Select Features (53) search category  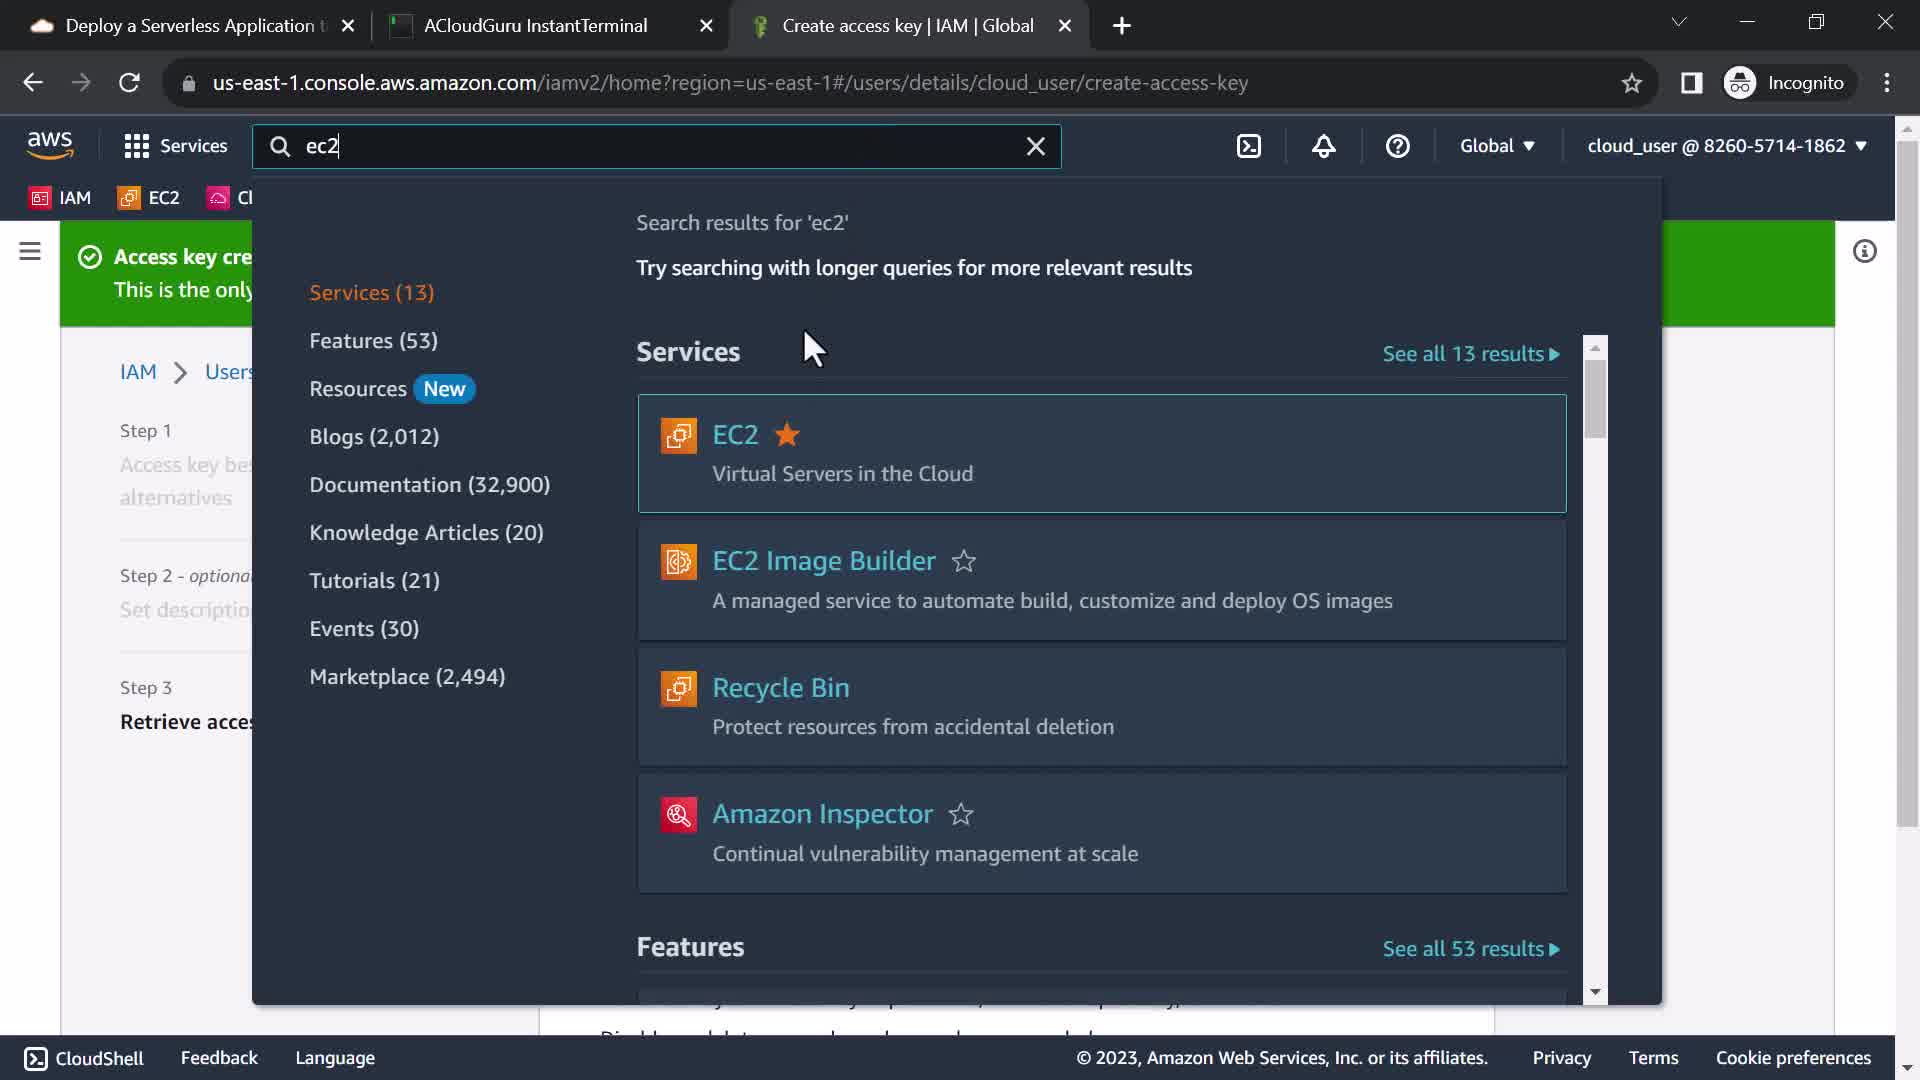point(373,341)
